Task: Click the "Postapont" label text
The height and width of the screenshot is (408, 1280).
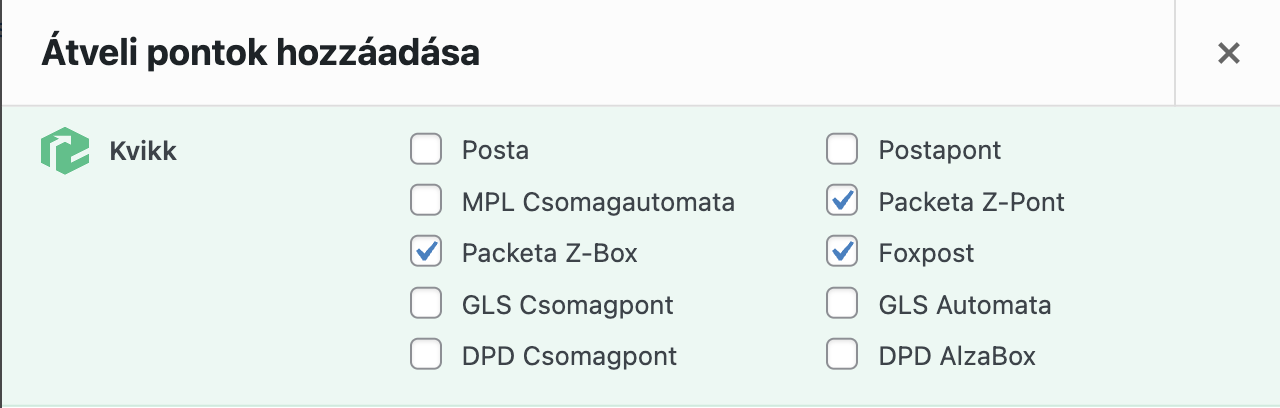Action: [x=940, y=151]
